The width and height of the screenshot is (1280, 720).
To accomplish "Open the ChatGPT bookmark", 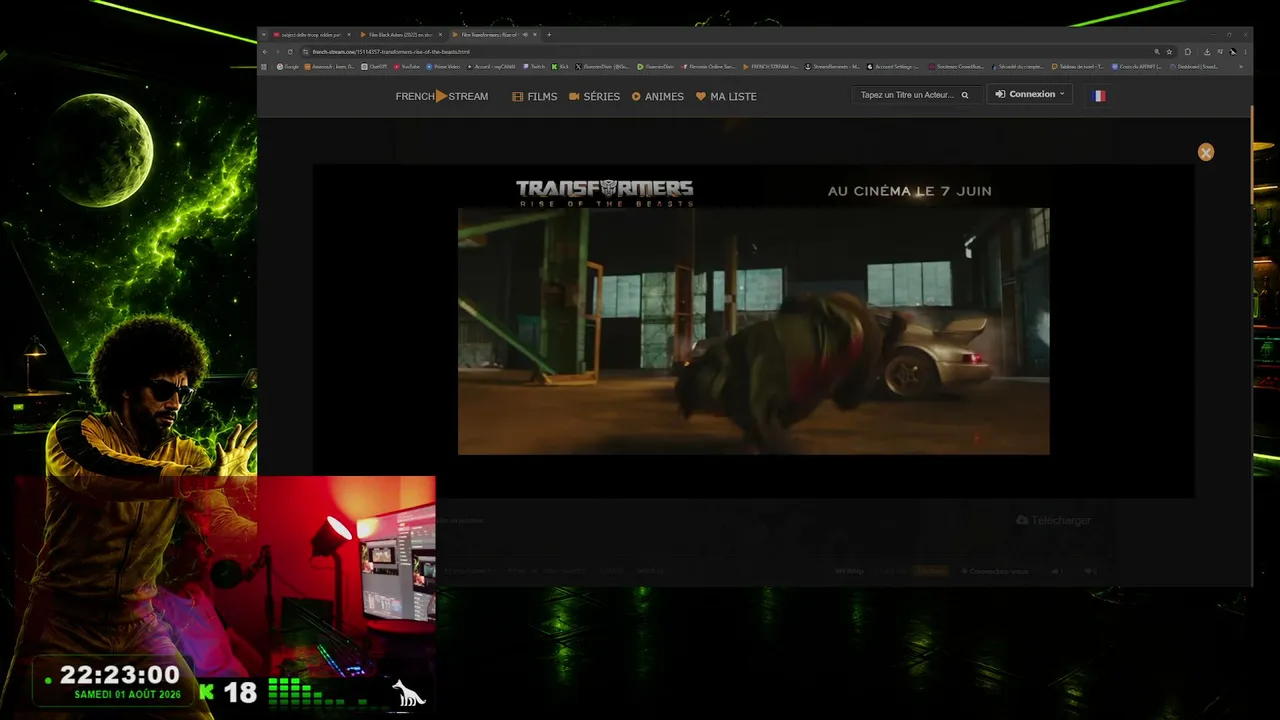I will click(x=374, y=67).
